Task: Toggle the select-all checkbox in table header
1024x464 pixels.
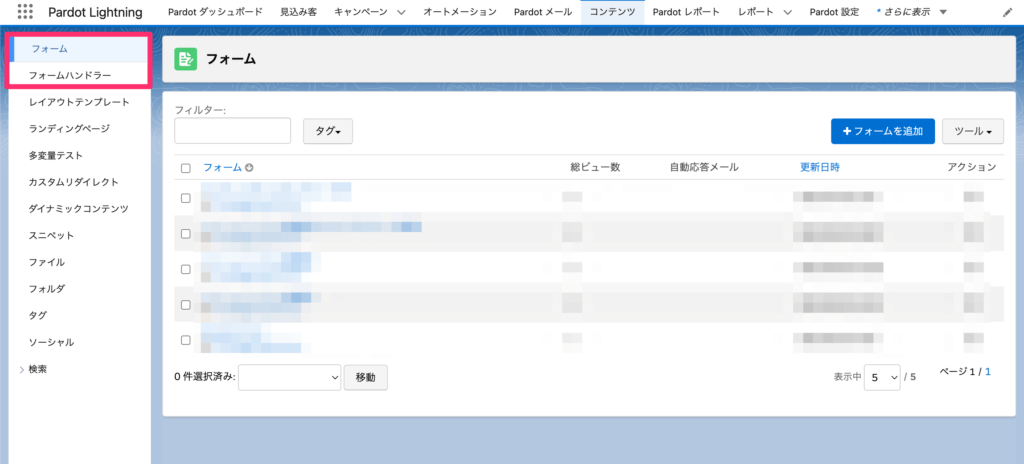Action: tap(185, 168)
